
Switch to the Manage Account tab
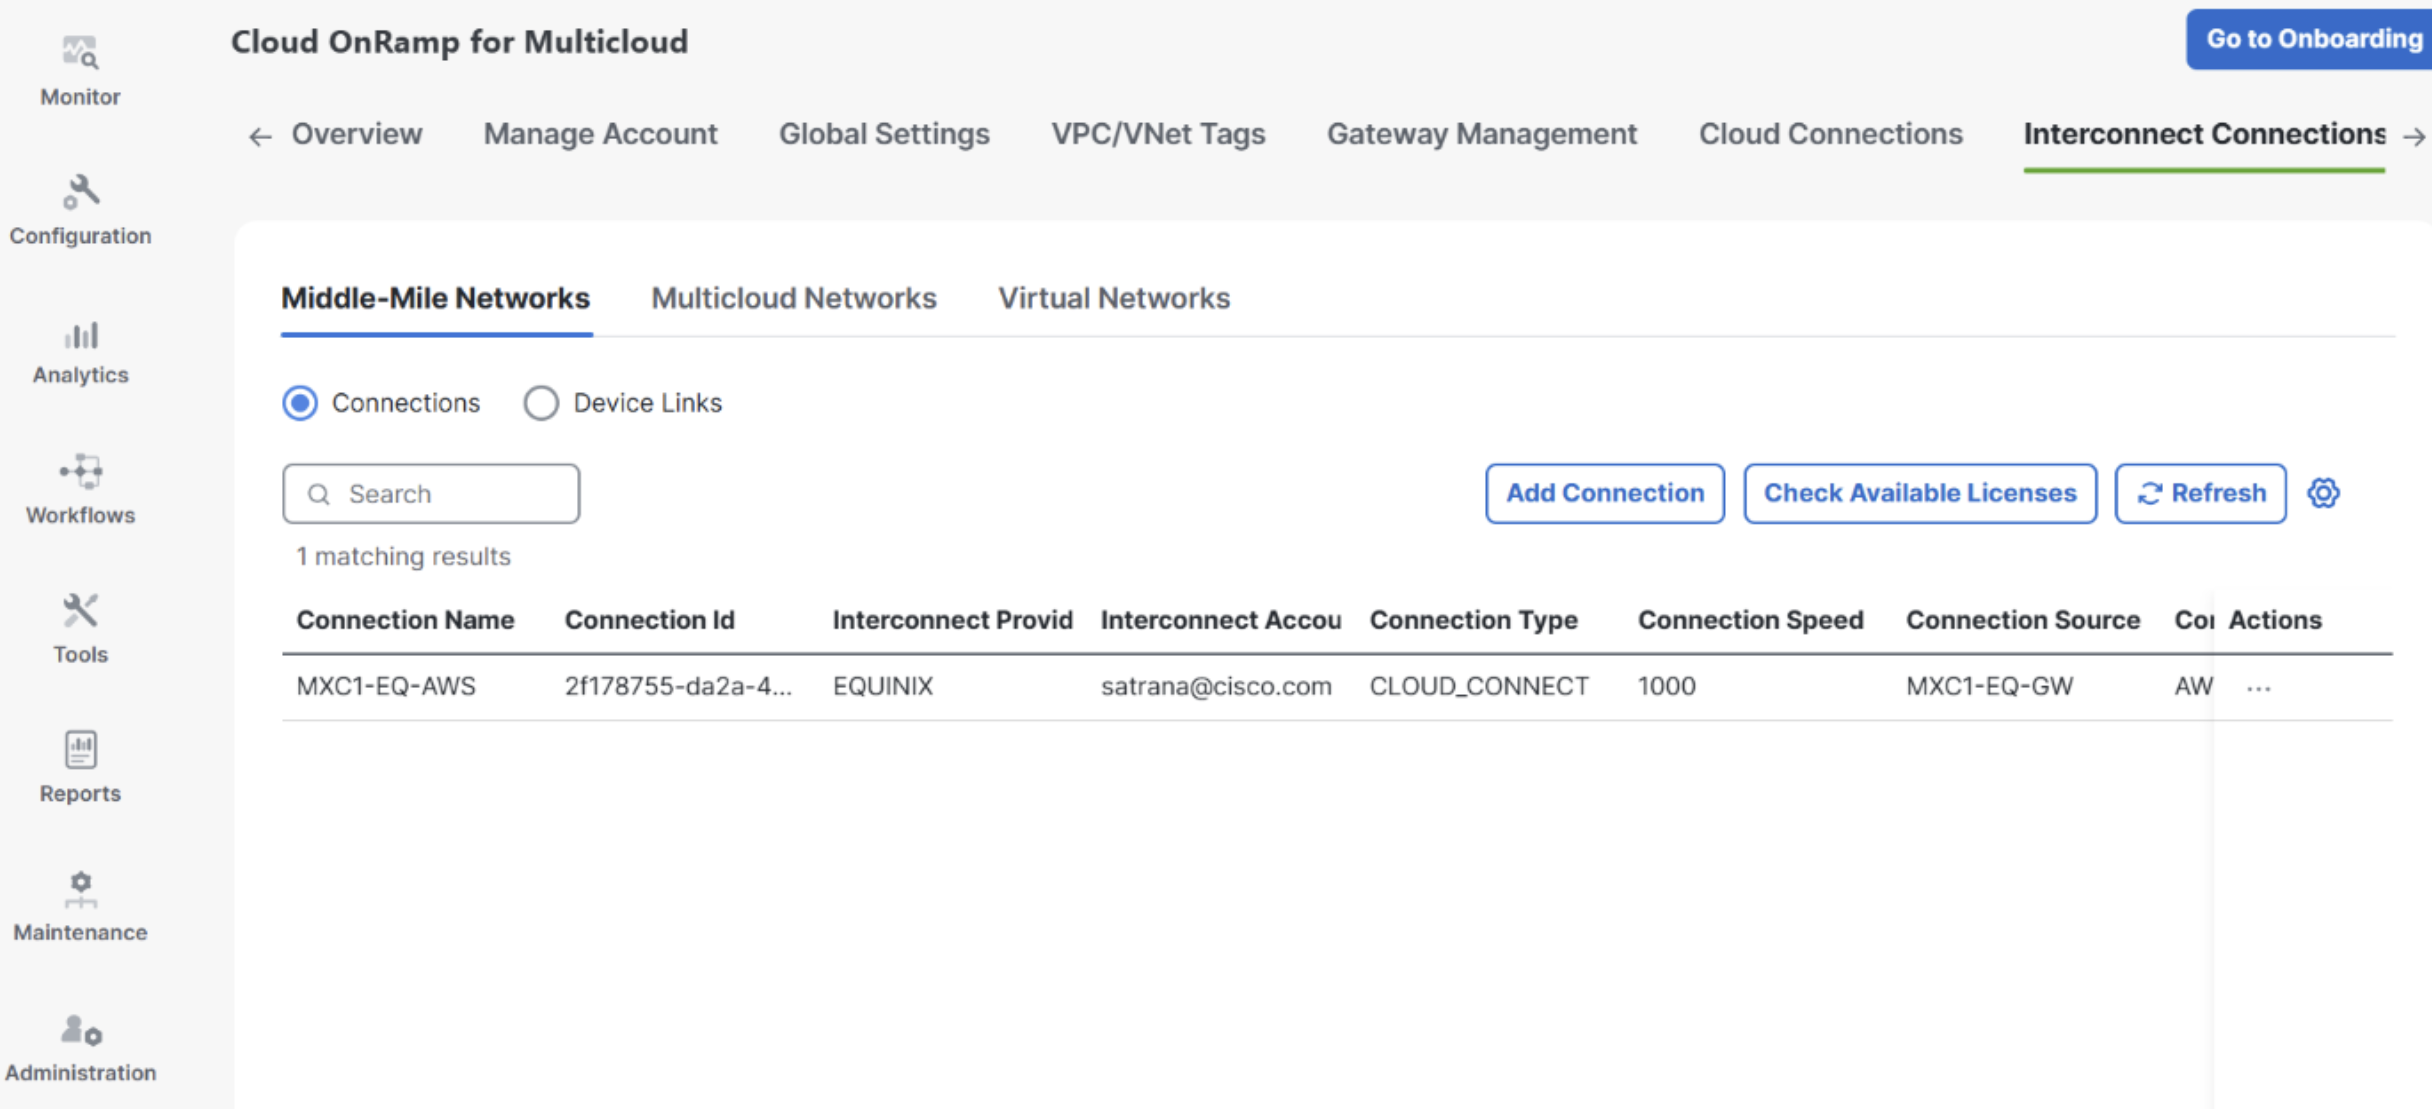pos(601,134)
